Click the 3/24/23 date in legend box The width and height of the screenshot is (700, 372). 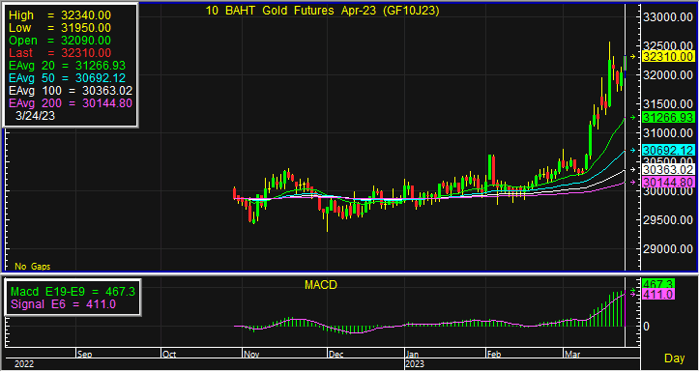(x=35, y=116)
